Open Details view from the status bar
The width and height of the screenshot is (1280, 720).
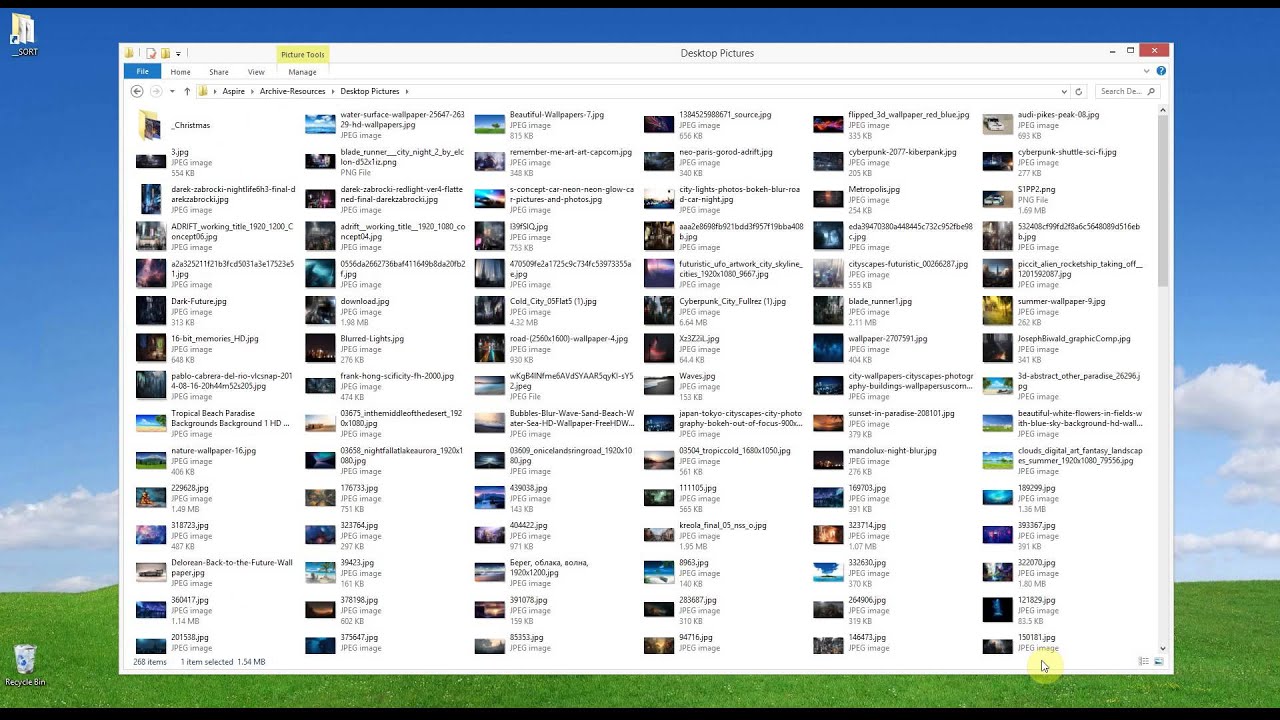pyautogui.click(x=1143, y=661)
